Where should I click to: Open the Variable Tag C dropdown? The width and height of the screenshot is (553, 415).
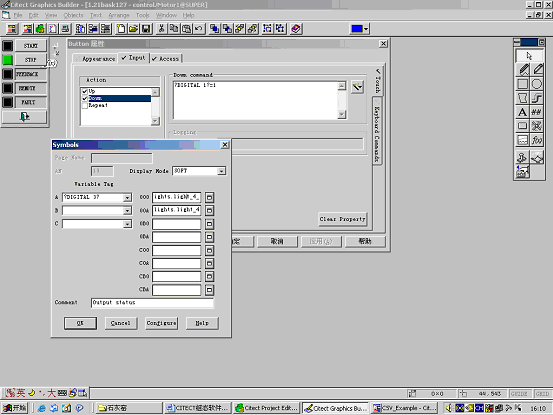pyautogui.click(x=127, y=224)
